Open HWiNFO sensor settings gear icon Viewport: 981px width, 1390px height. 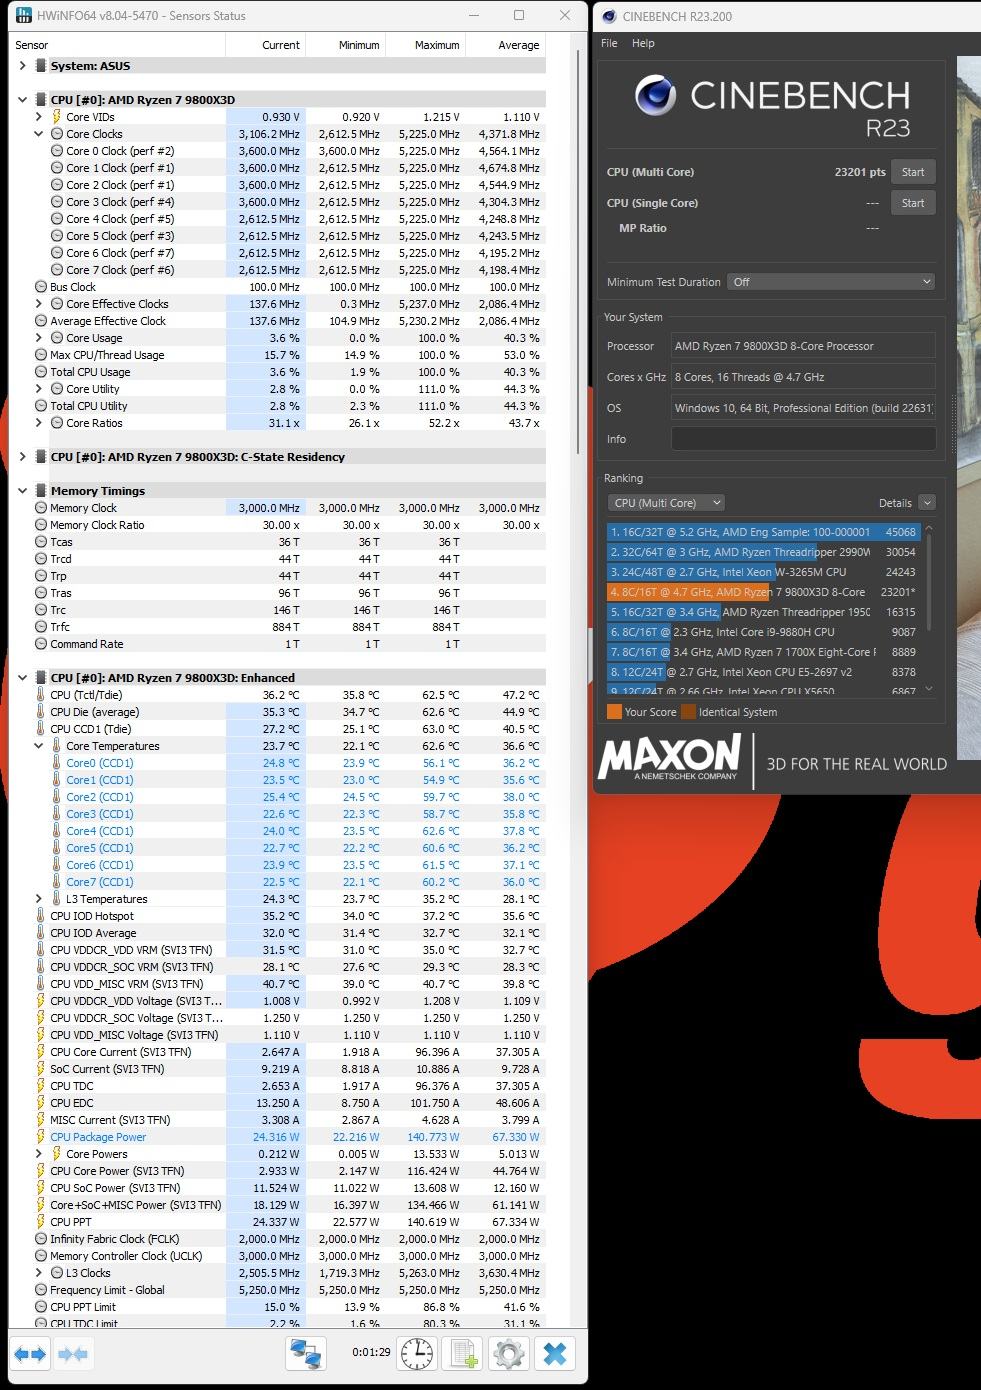509,1354
